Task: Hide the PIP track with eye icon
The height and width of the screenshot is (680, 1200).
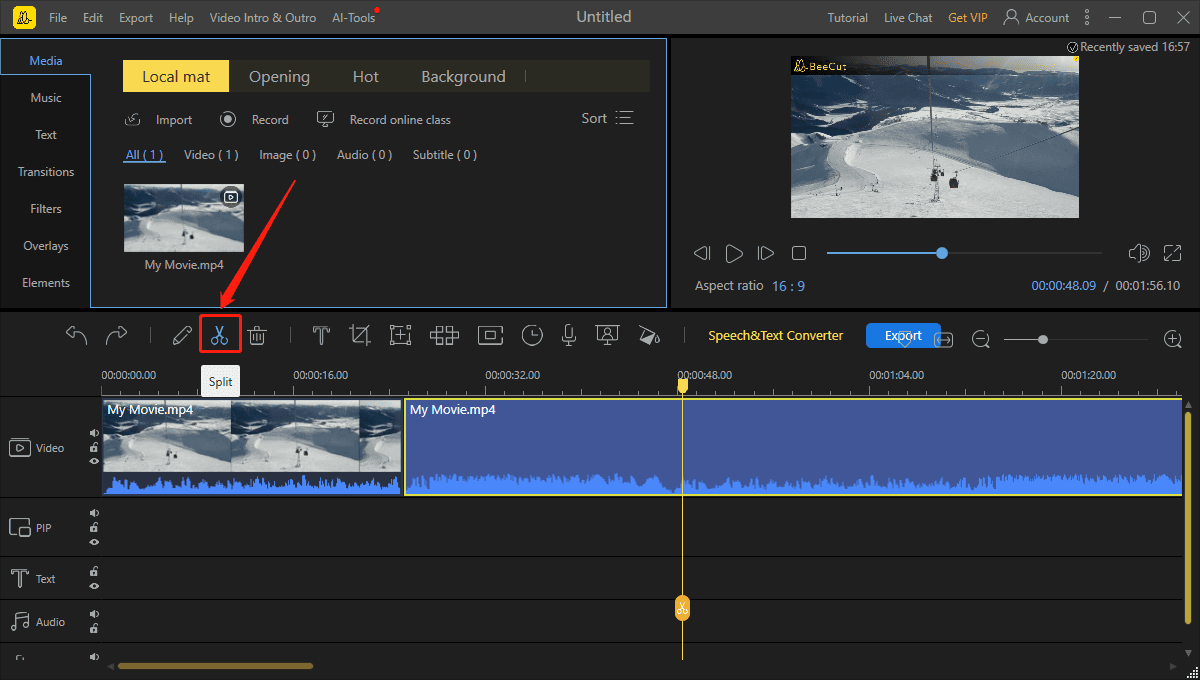Action: click(x=94, y=541)
